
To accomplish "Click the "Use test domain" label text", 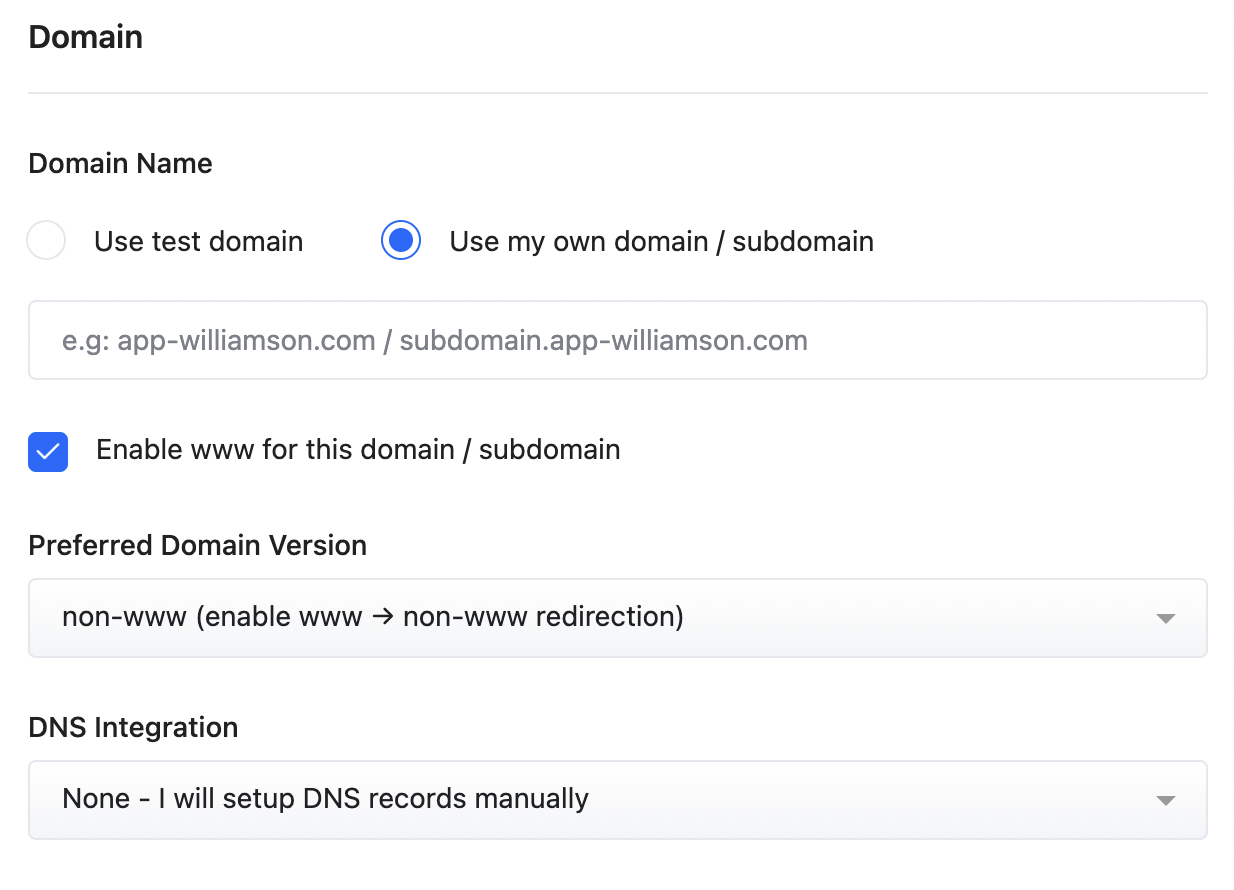I will click(198, 242).
